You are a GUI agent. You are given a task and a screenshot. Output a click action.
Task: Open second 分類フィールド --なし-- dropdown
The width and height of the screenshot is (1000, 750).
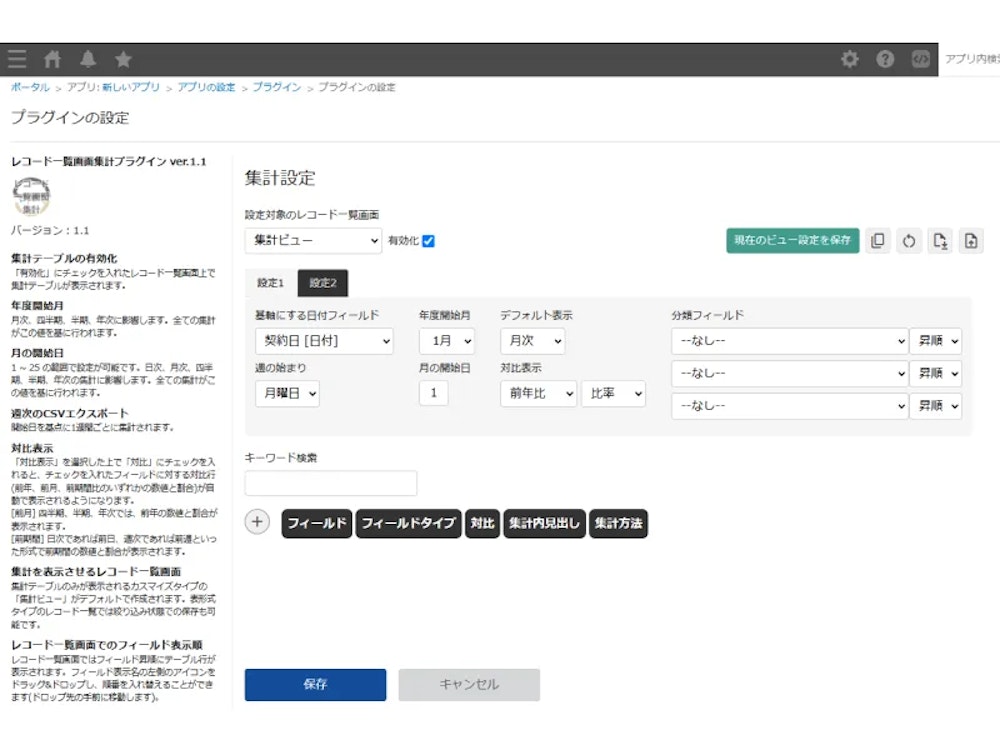click(790, 373)
